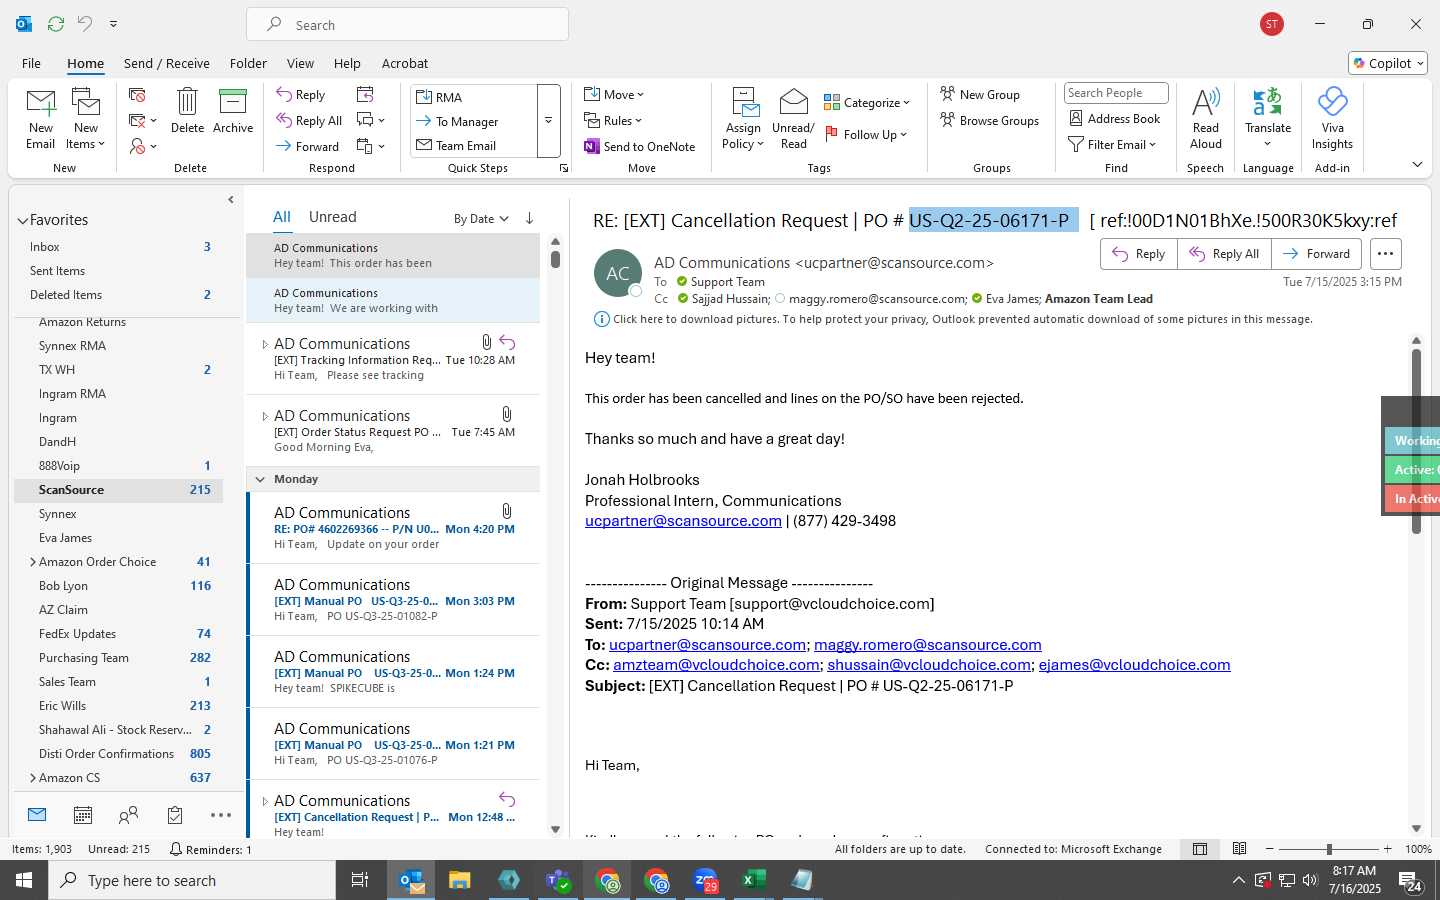1440x900 pixels.
Task: Toggle the Copilot button
Action: click(1388, 63)
